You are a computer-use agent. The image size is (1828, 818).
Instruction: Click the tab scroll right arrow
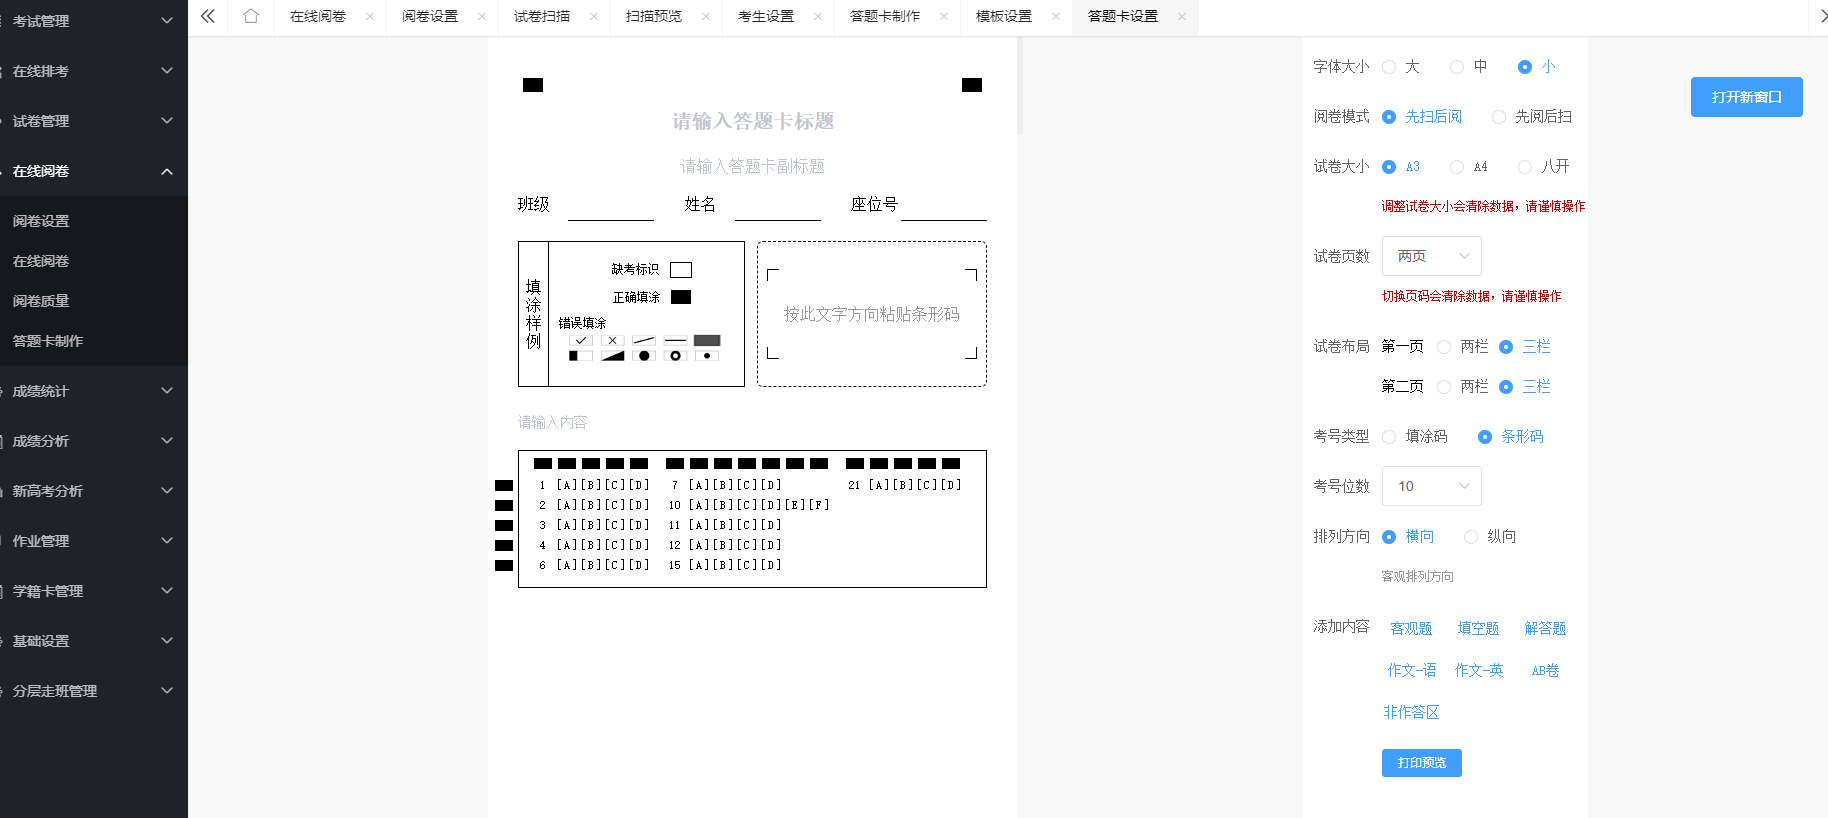click(x=1822, y=16)
